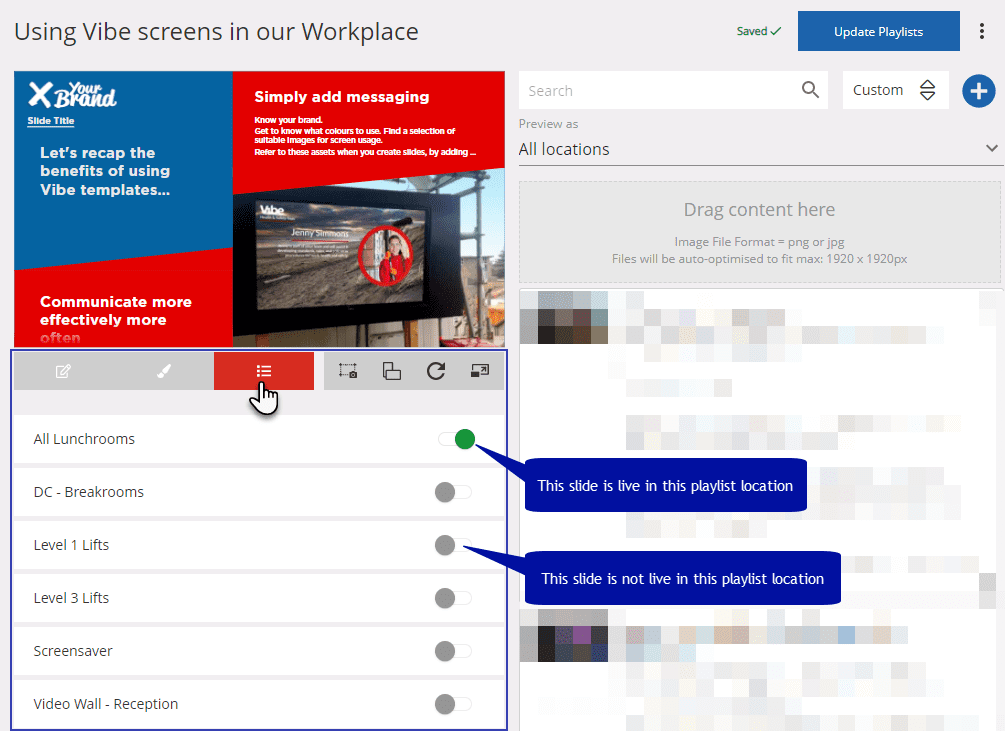Viewport: 1005px width, 731px height.
Task: Select the playlist locations list tab
Action: click(264, 371)
